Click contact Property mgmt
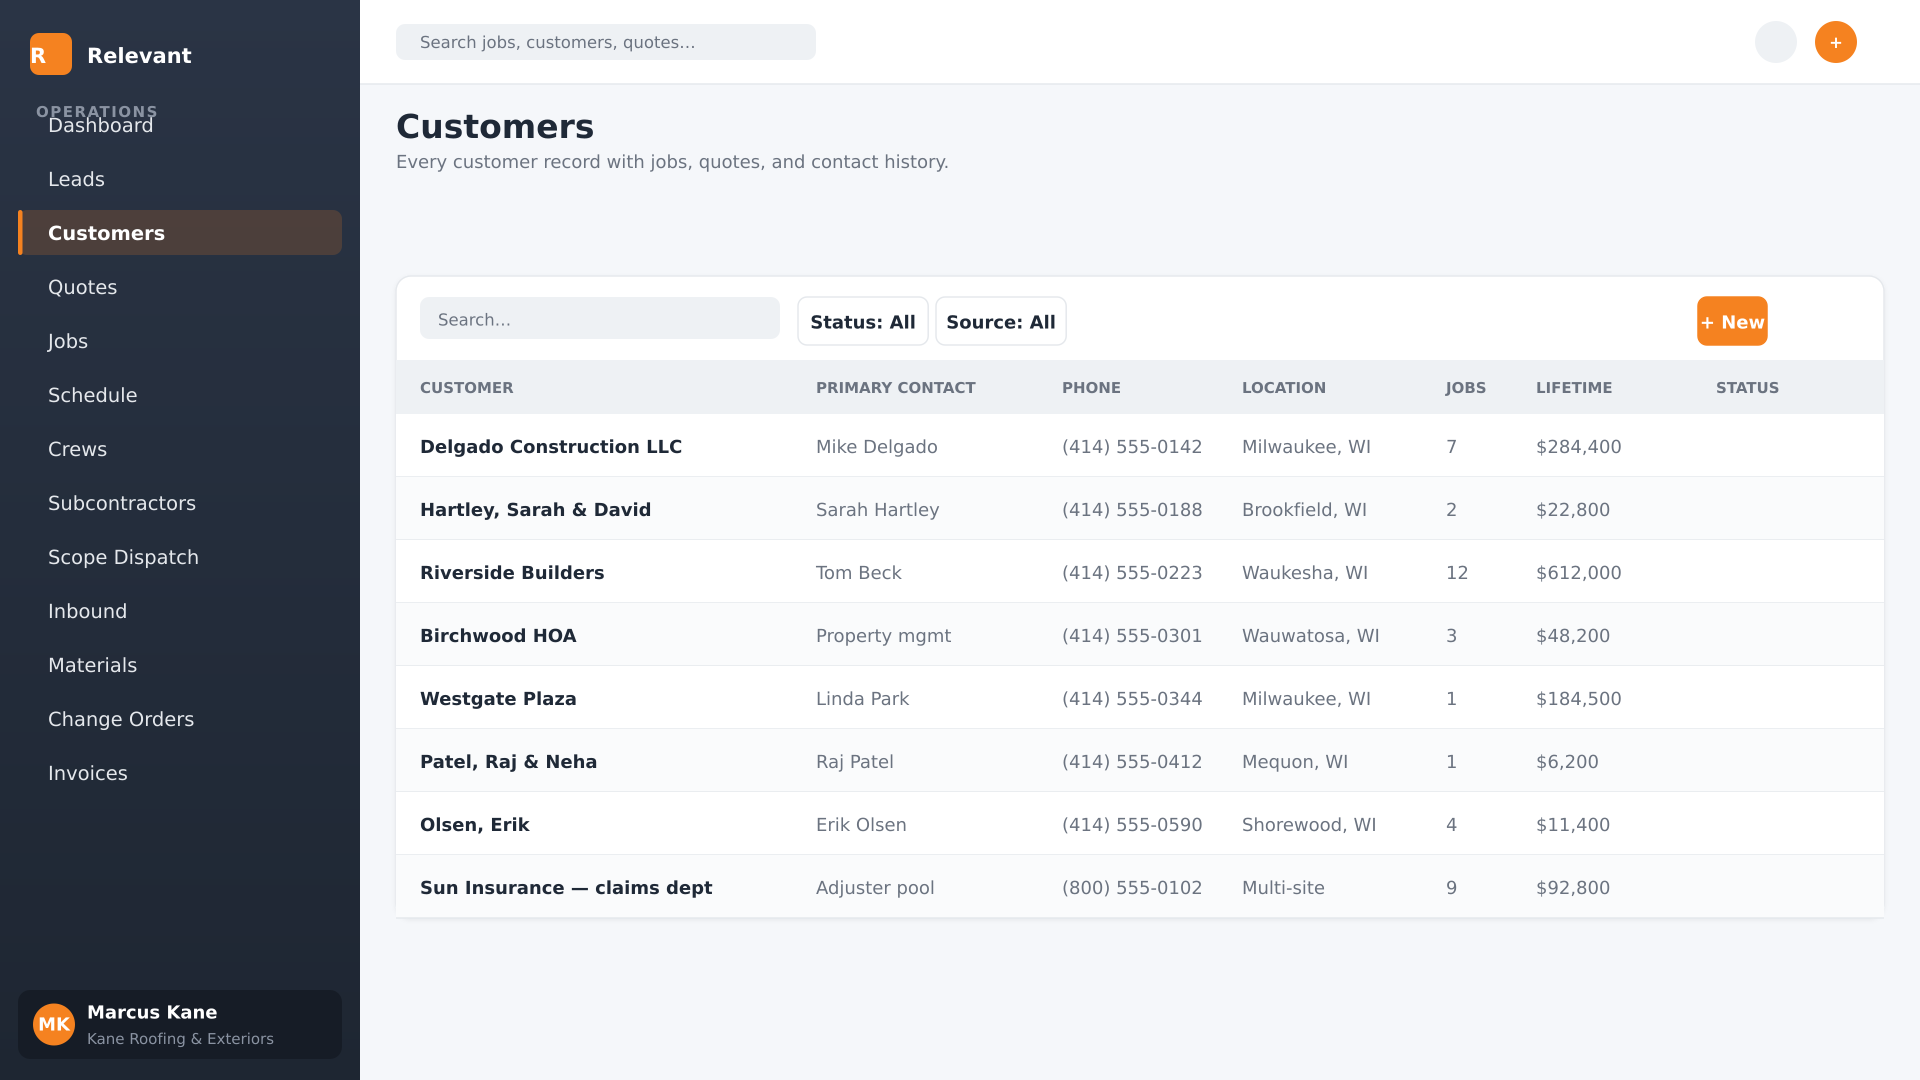Screen dimensions: 1920x1080 883,636
